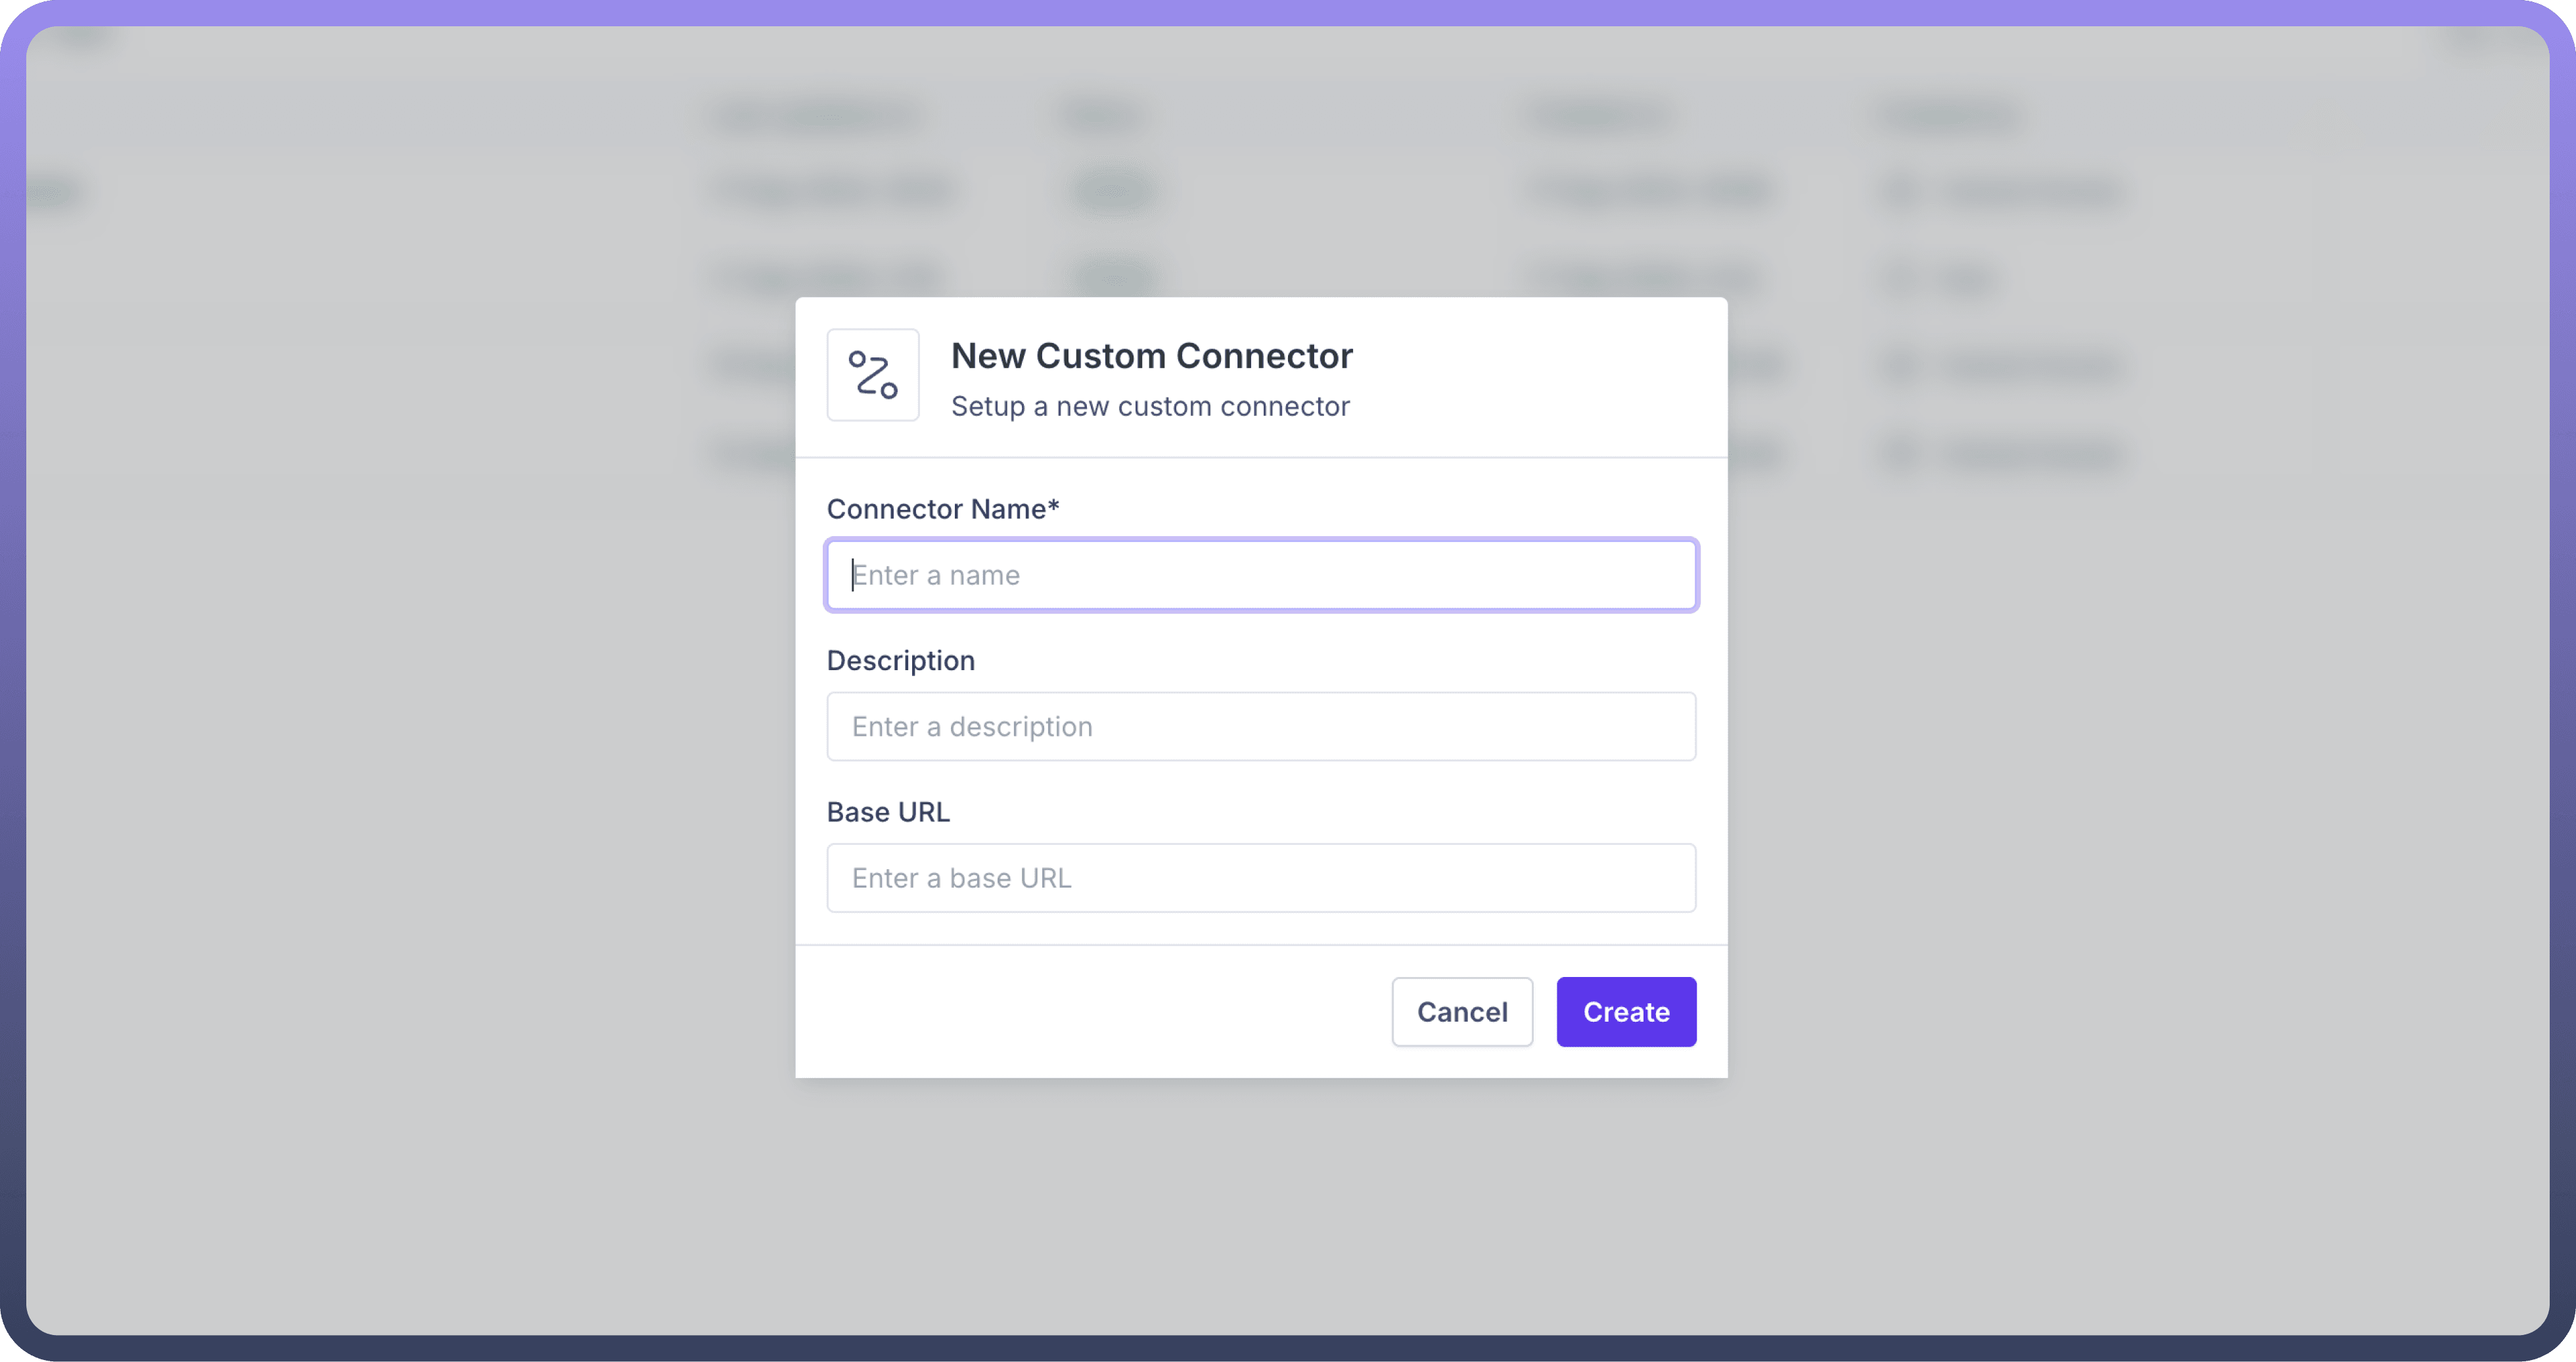This screenshot has width=2576, height=1362.
Task: Click the blurred badge in first background row
Action: 1113,190
